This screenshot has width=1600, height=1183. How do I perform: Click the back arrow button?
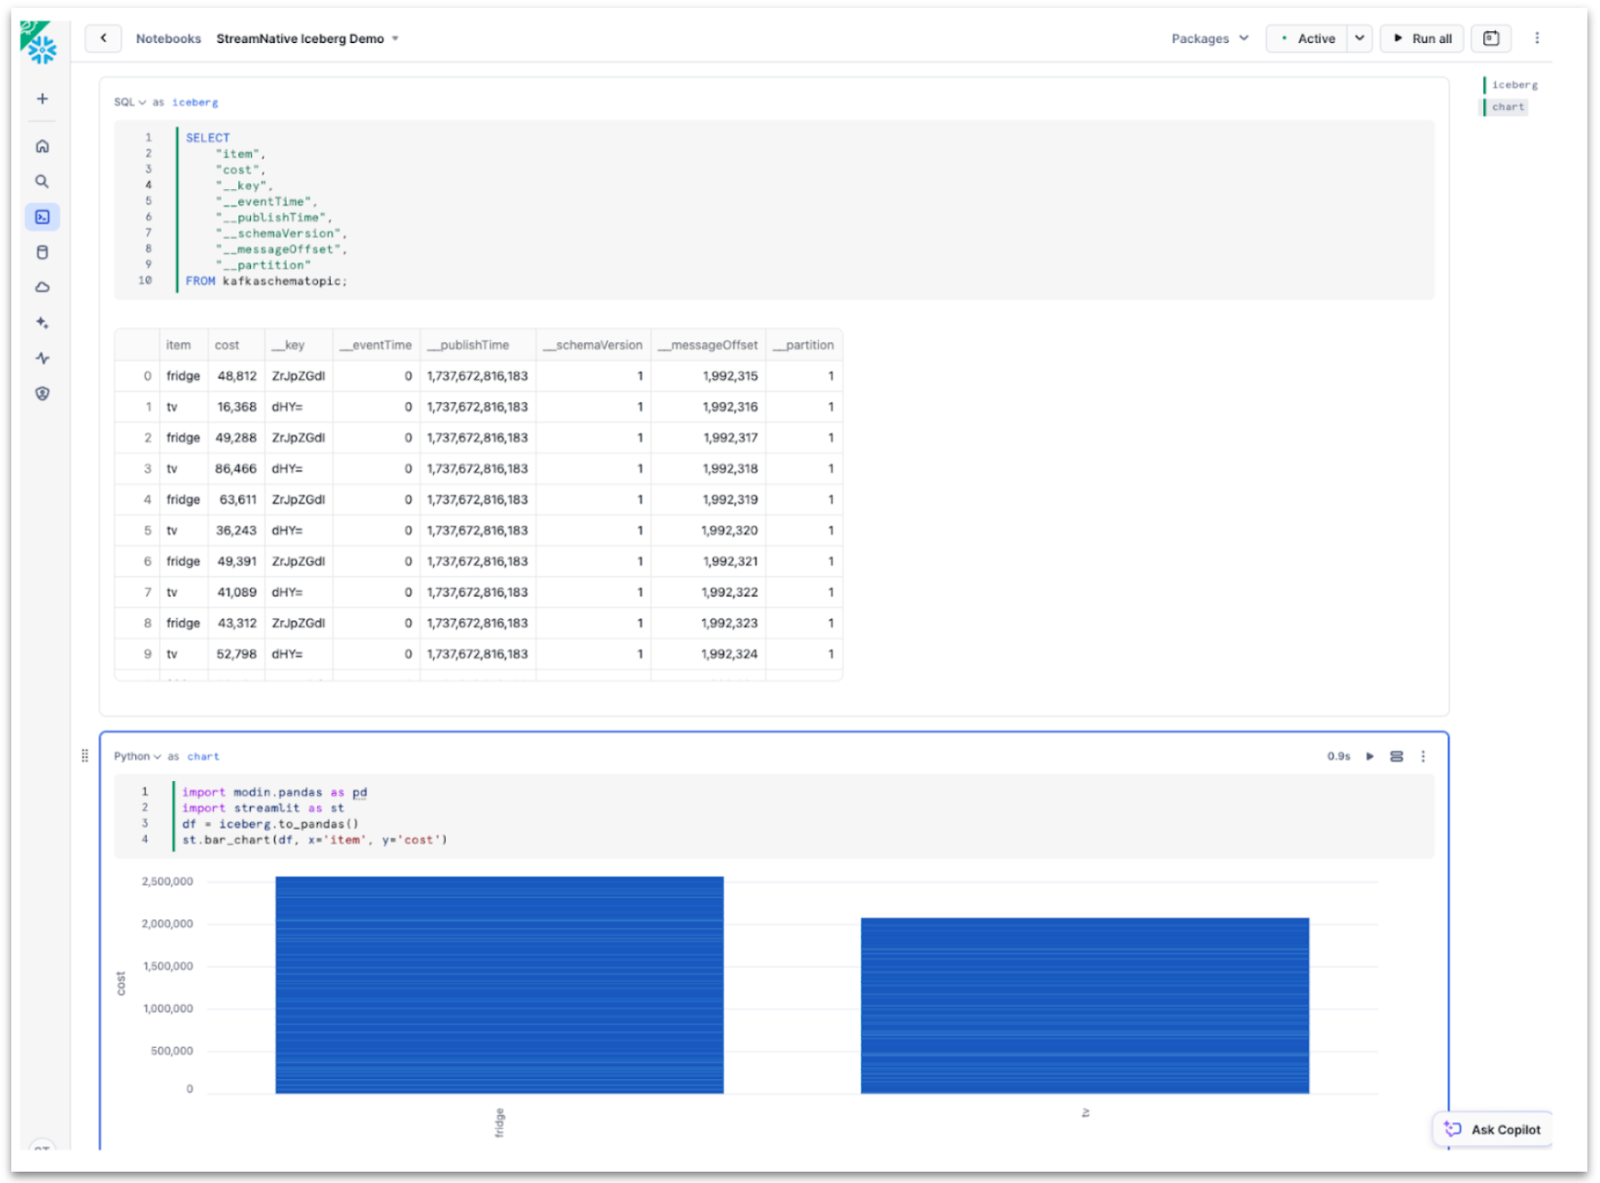point(103,38)
